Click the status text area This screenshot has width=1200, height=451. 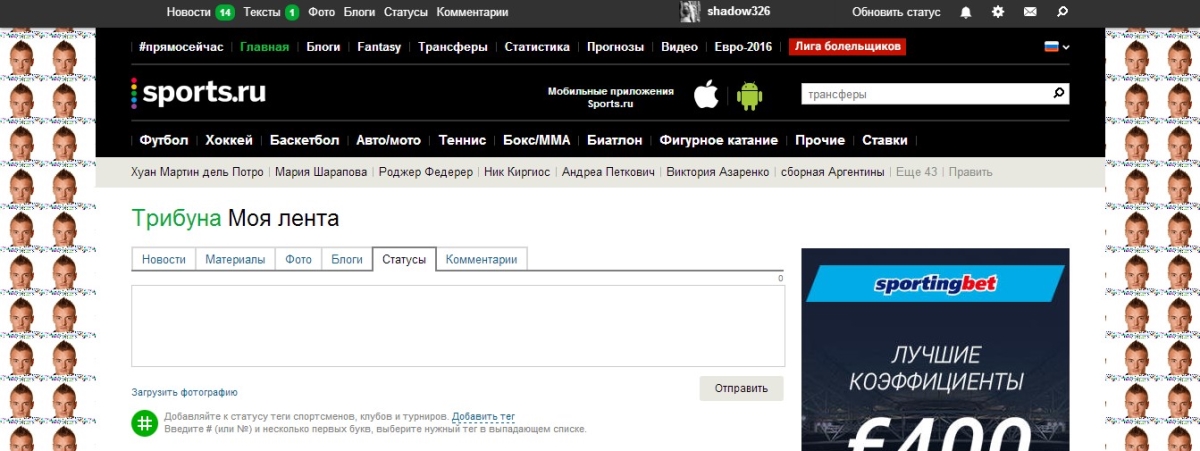[458, 326]
